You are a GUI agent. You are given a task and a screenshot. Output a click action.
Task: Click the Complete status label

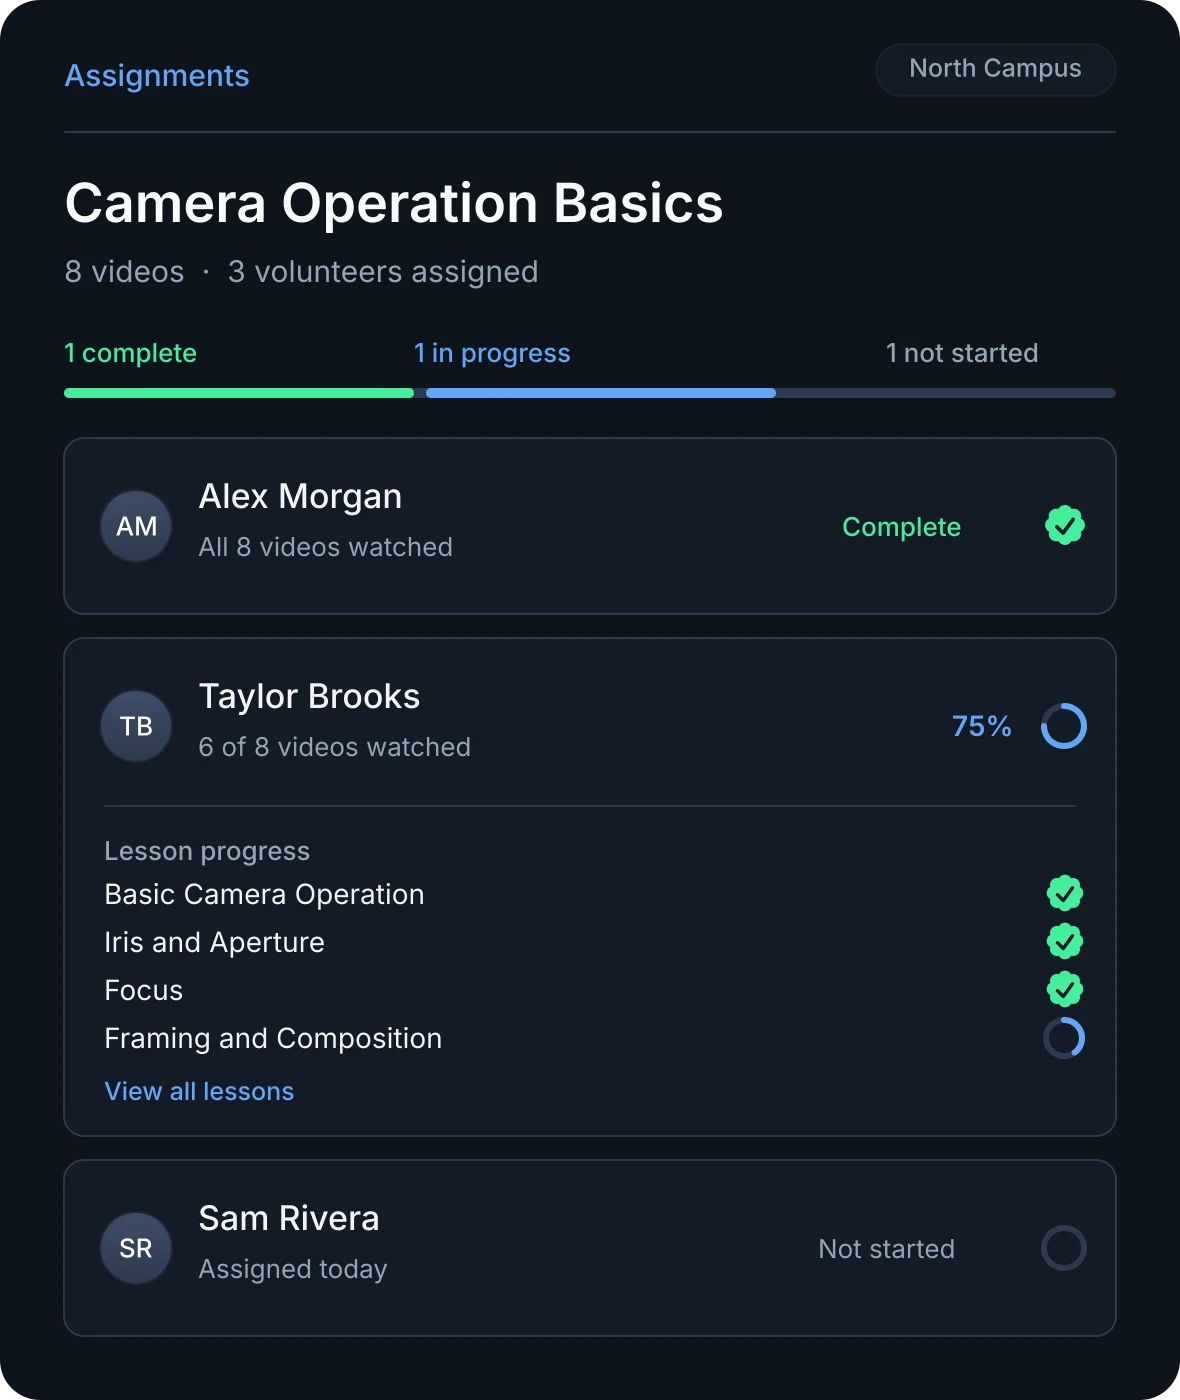click(x=901, y=527)
